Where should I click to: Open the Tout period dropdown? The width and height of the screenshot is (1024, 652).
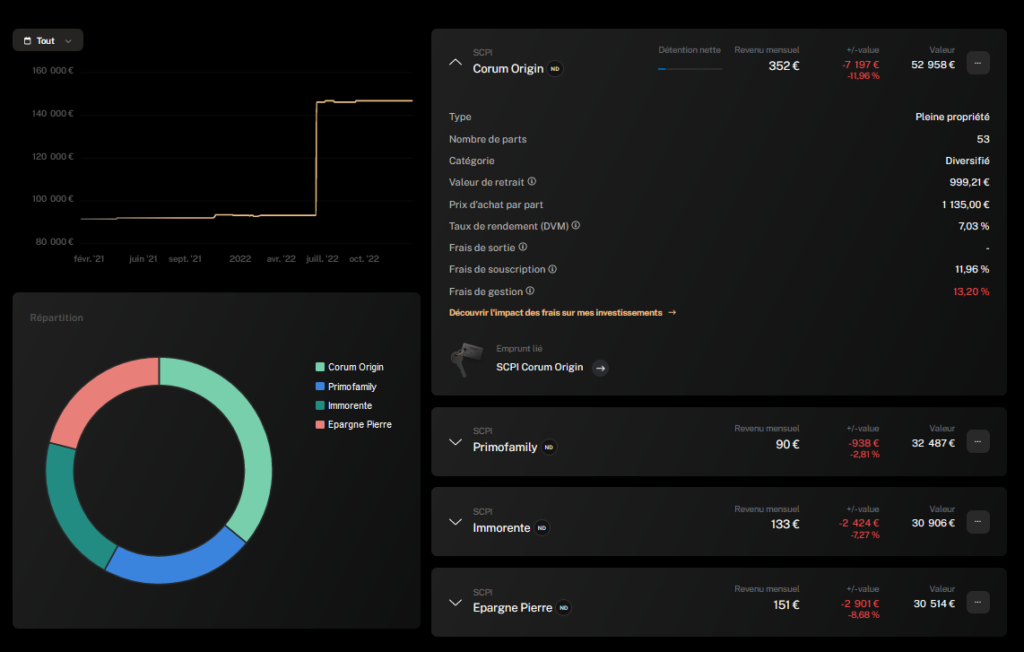48,41
